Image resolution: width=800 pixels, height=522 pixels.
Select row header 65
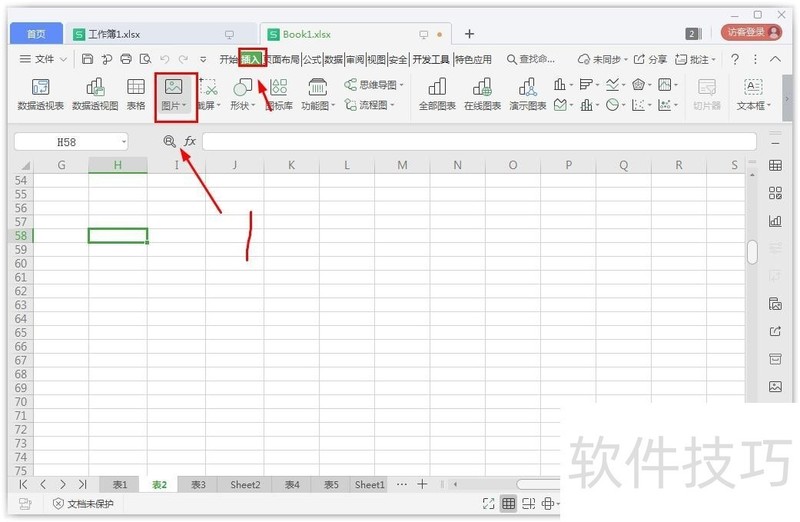21,333
